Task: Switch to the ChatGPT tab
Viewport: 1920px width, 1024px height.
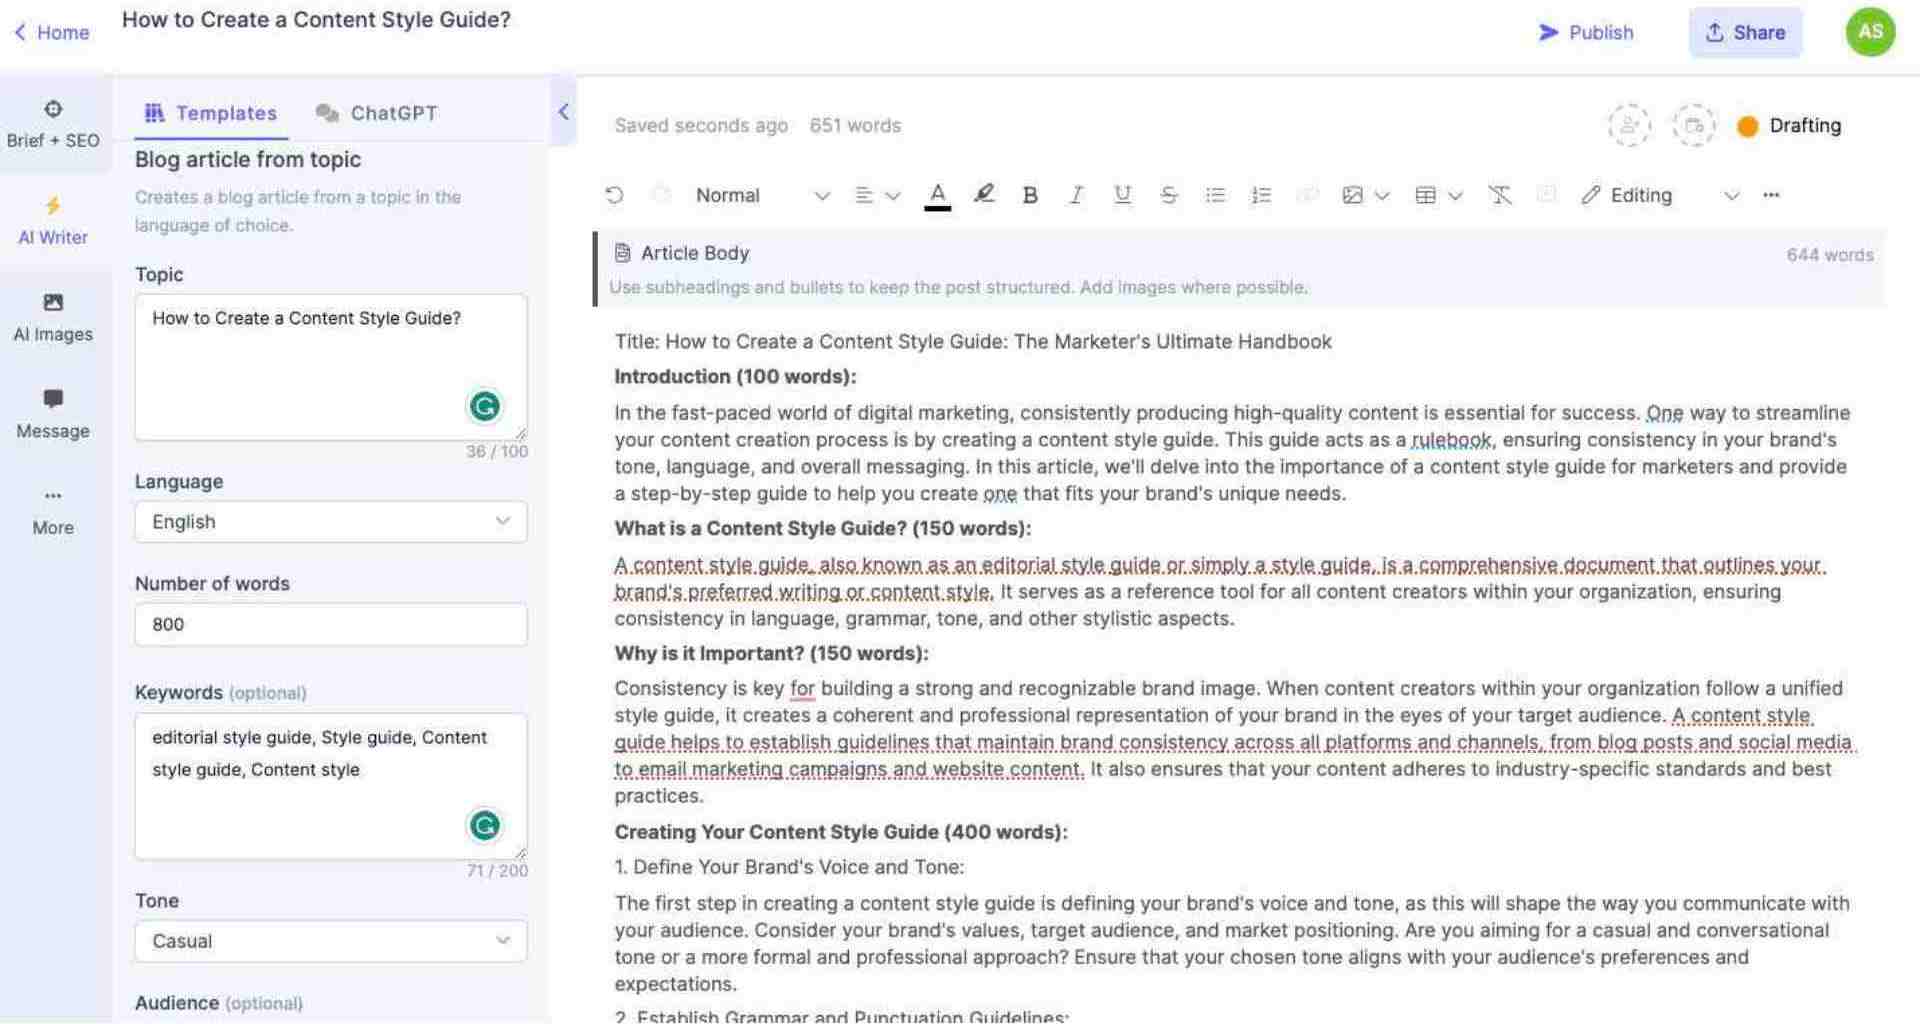Action: pos(376,113)
